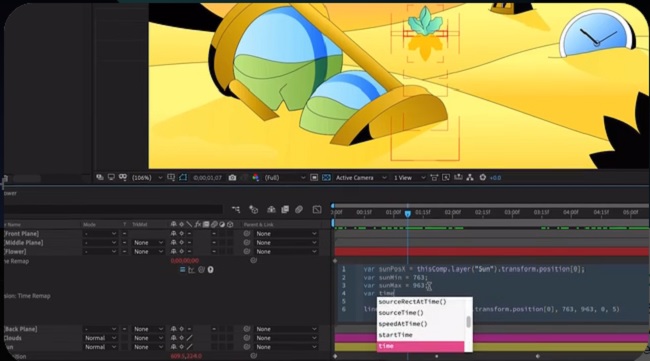Toggle Transparency Grid in viewer toolbar

[x=326, y=177]
